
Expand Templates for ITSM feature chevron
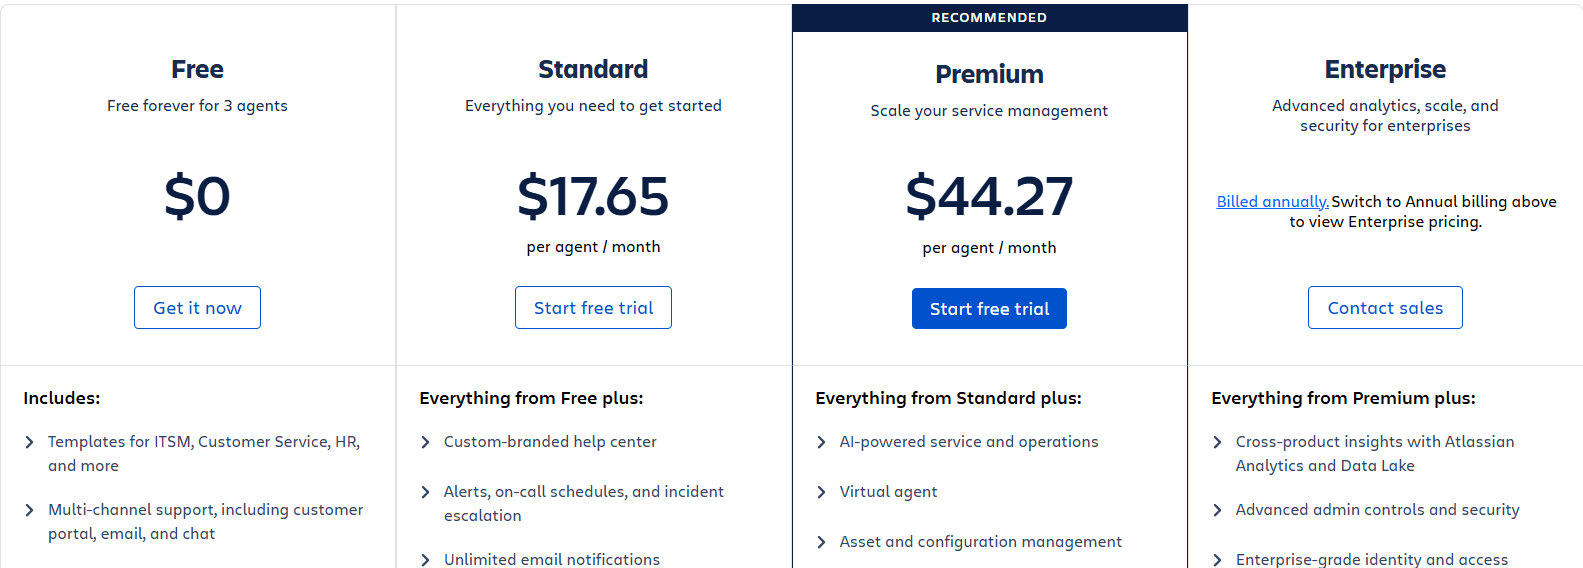coord(29,442)
